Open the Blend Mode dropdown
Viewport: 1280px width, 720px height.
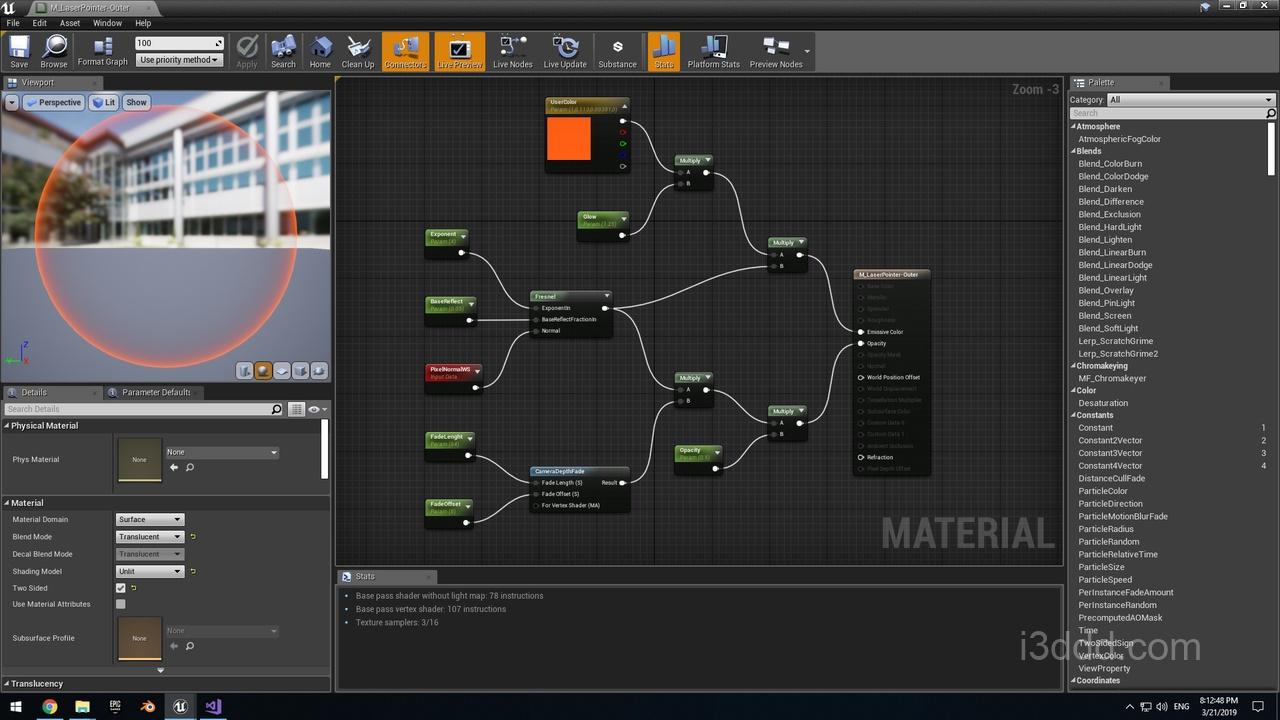tap(150, 537)
